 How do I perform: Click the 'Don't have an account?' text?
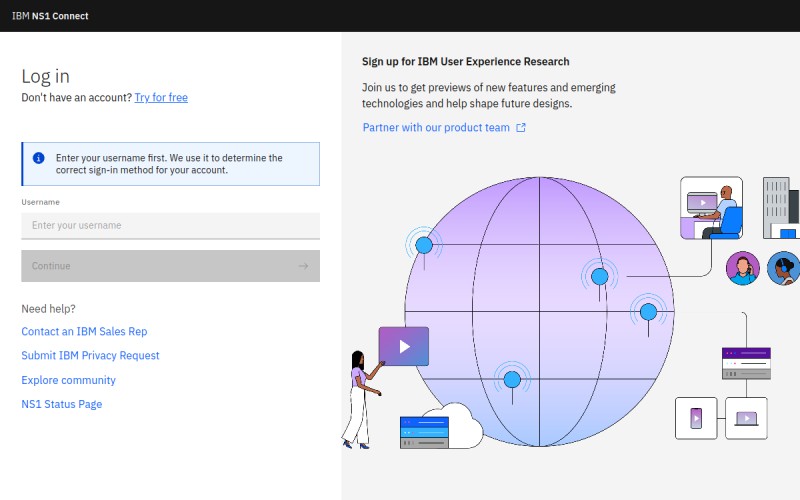click(77, 97)
